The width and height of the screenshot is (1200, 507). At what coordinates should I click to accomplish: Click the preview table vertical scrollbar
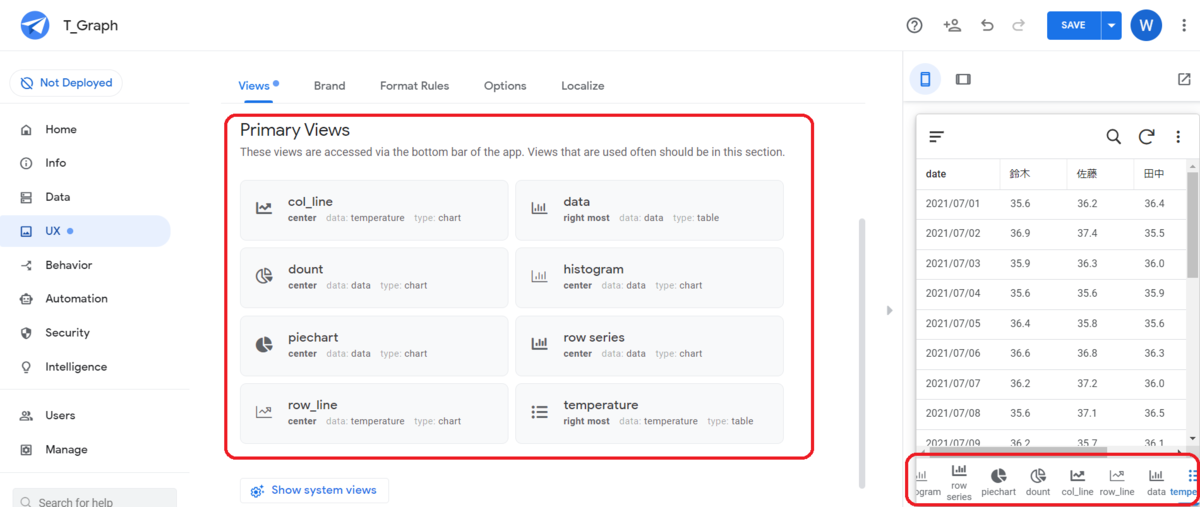[x=1192, y=224]
